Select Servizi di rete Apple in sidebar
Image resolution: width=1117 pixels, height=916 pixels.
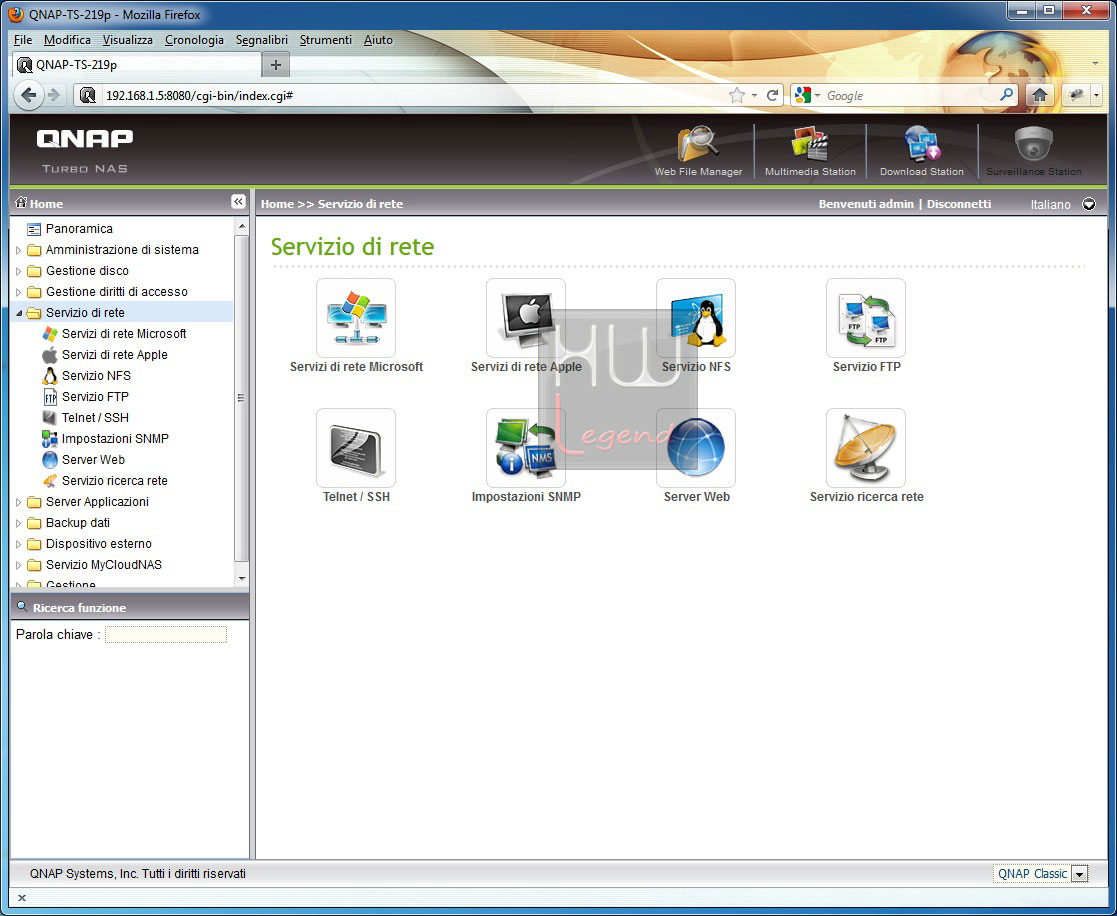(115, 355)
